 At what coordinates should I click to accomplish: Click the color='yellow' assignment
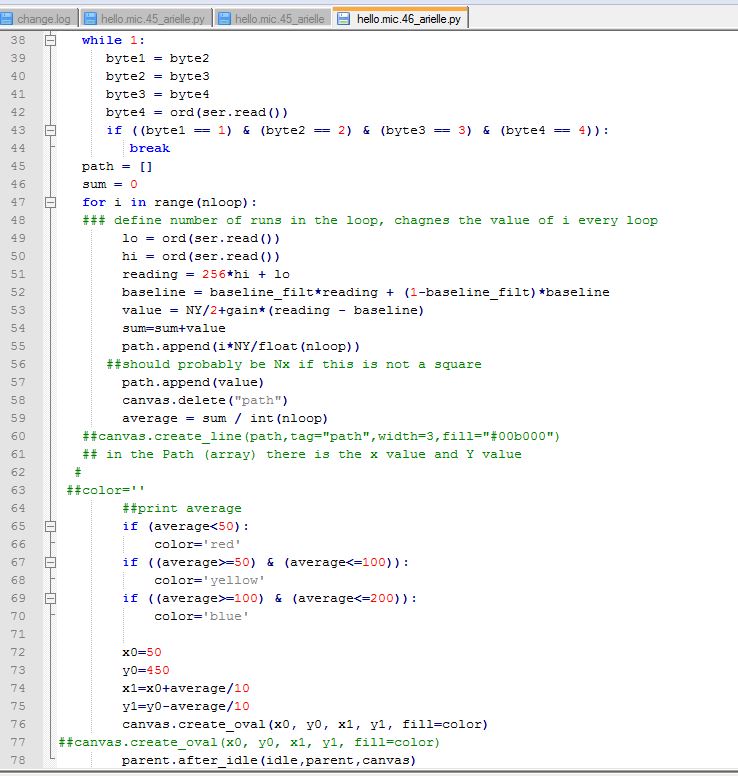pyautogui.click(x=209, y=580)
